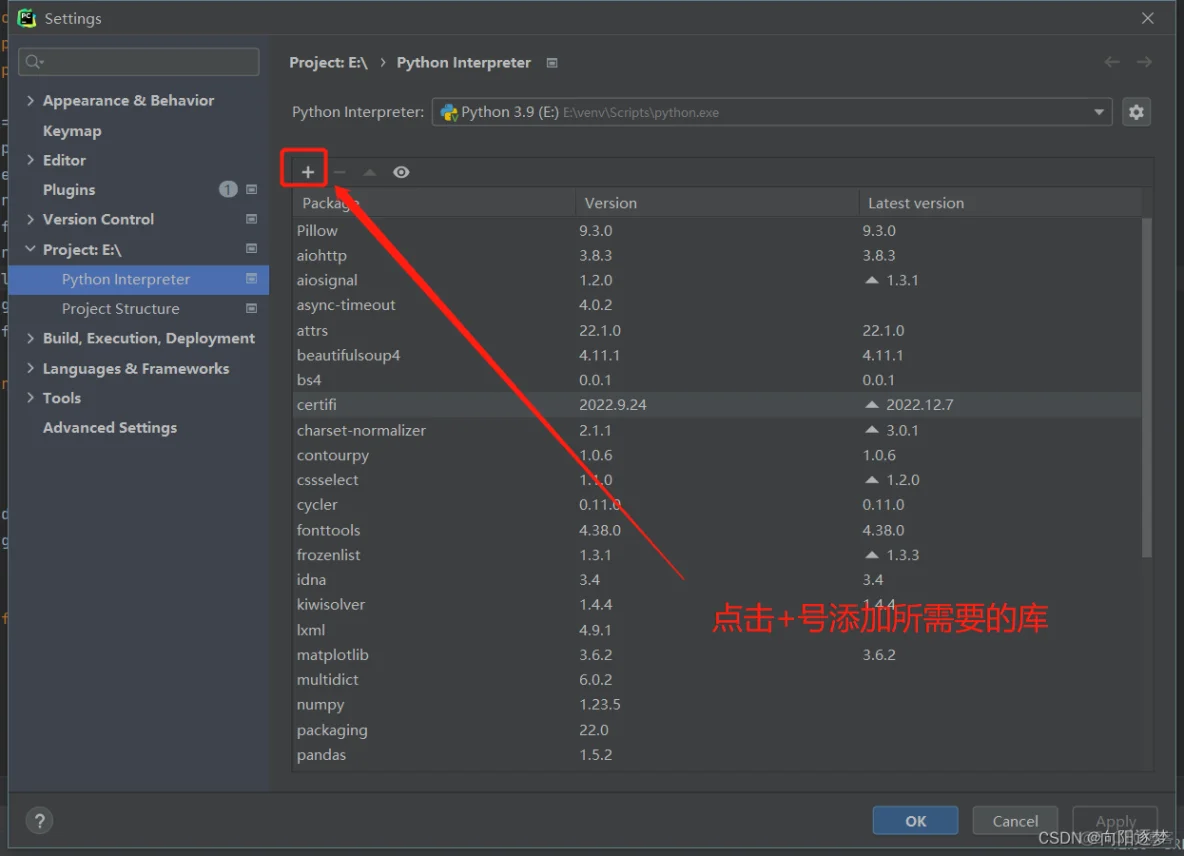Click the upgrade arrow for frozenlist 1.3.3
Image resolution: width=1184 pixels, height=856 pixels.
(871, 555)
